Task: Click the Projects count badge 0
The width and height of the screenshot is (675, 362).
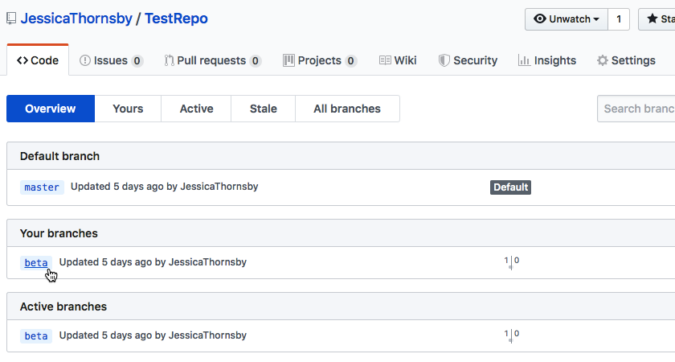Action: tap(351, 61)
